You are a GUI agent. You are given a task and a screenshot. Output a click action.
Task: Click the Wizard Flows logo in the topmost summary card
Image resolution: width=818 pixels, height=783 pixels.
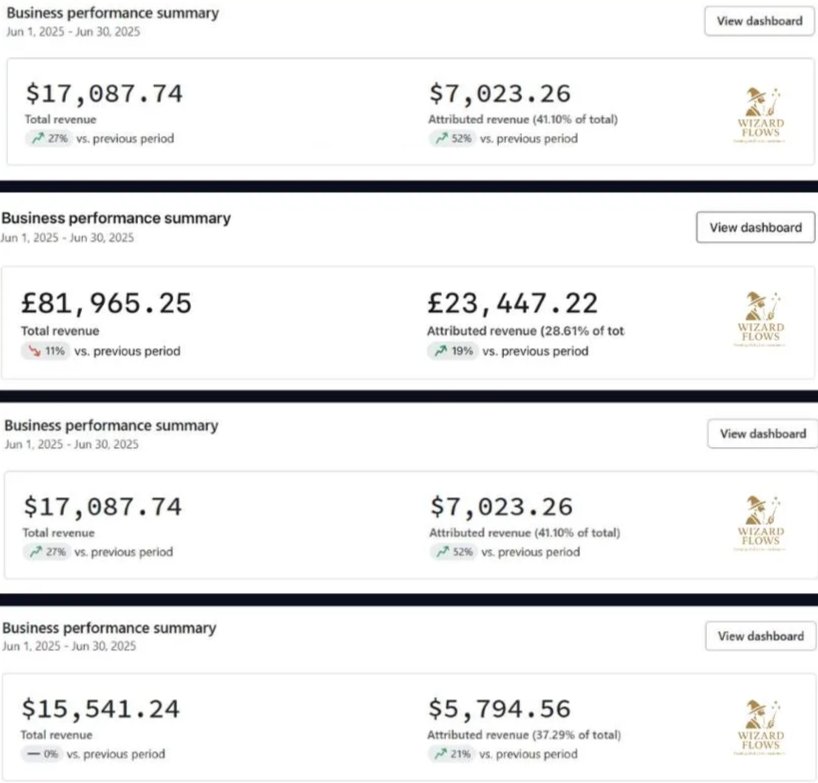point(761,115)
